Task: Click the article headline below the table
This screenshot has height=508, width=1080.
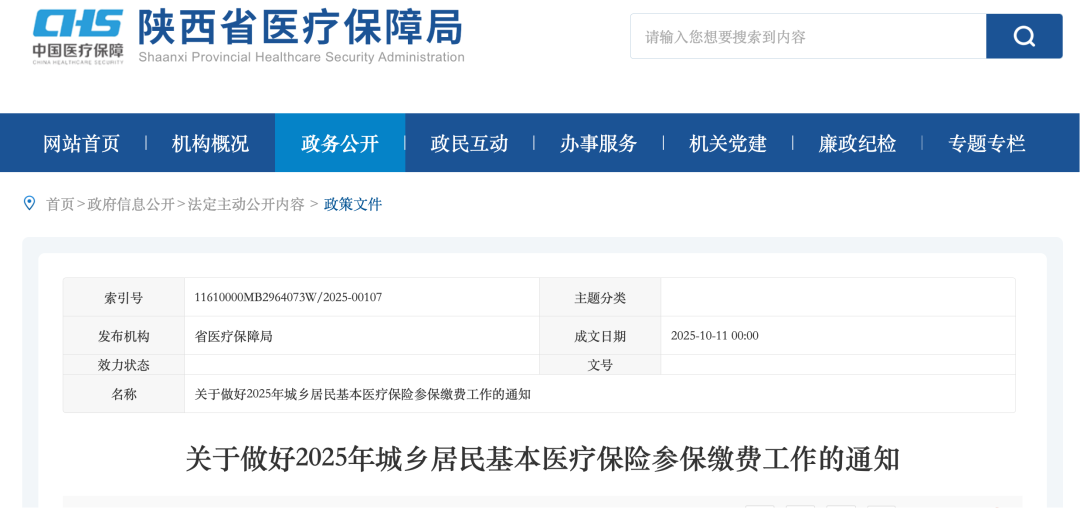Action: click(x=542, y=459)
